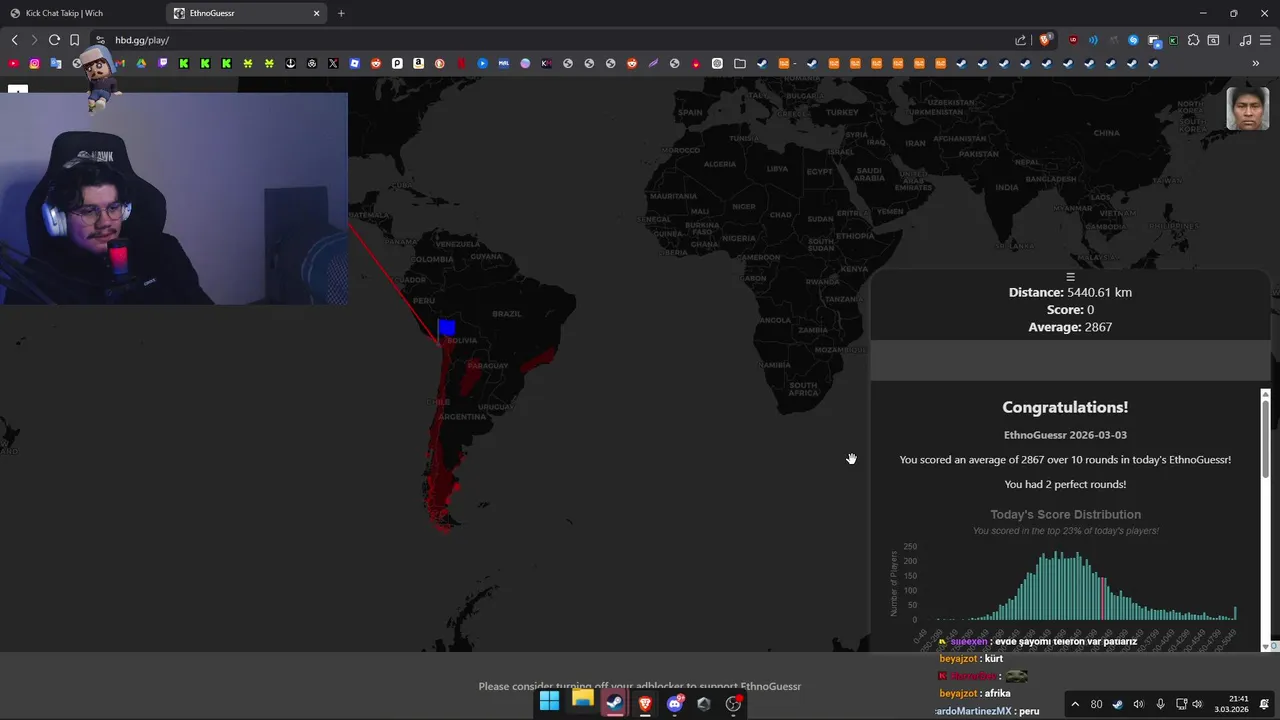Open site settings icon in address bar
1280x720 pixels.
point(100,40)
